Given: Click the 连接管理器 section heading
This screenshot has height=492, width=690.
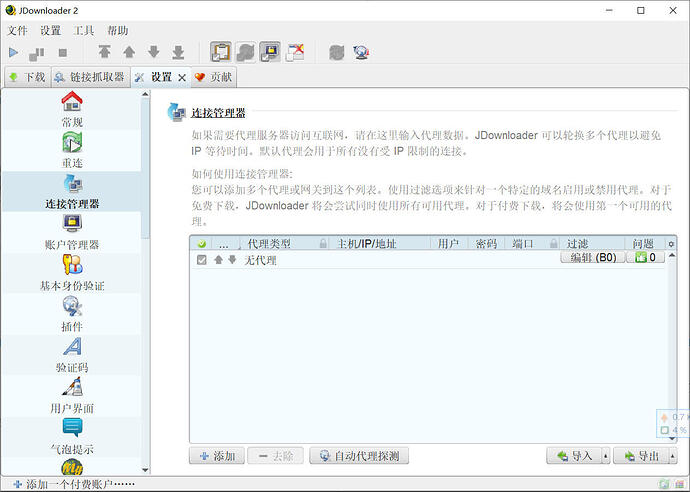Looking at the screenshot, I should click(218, 113).
